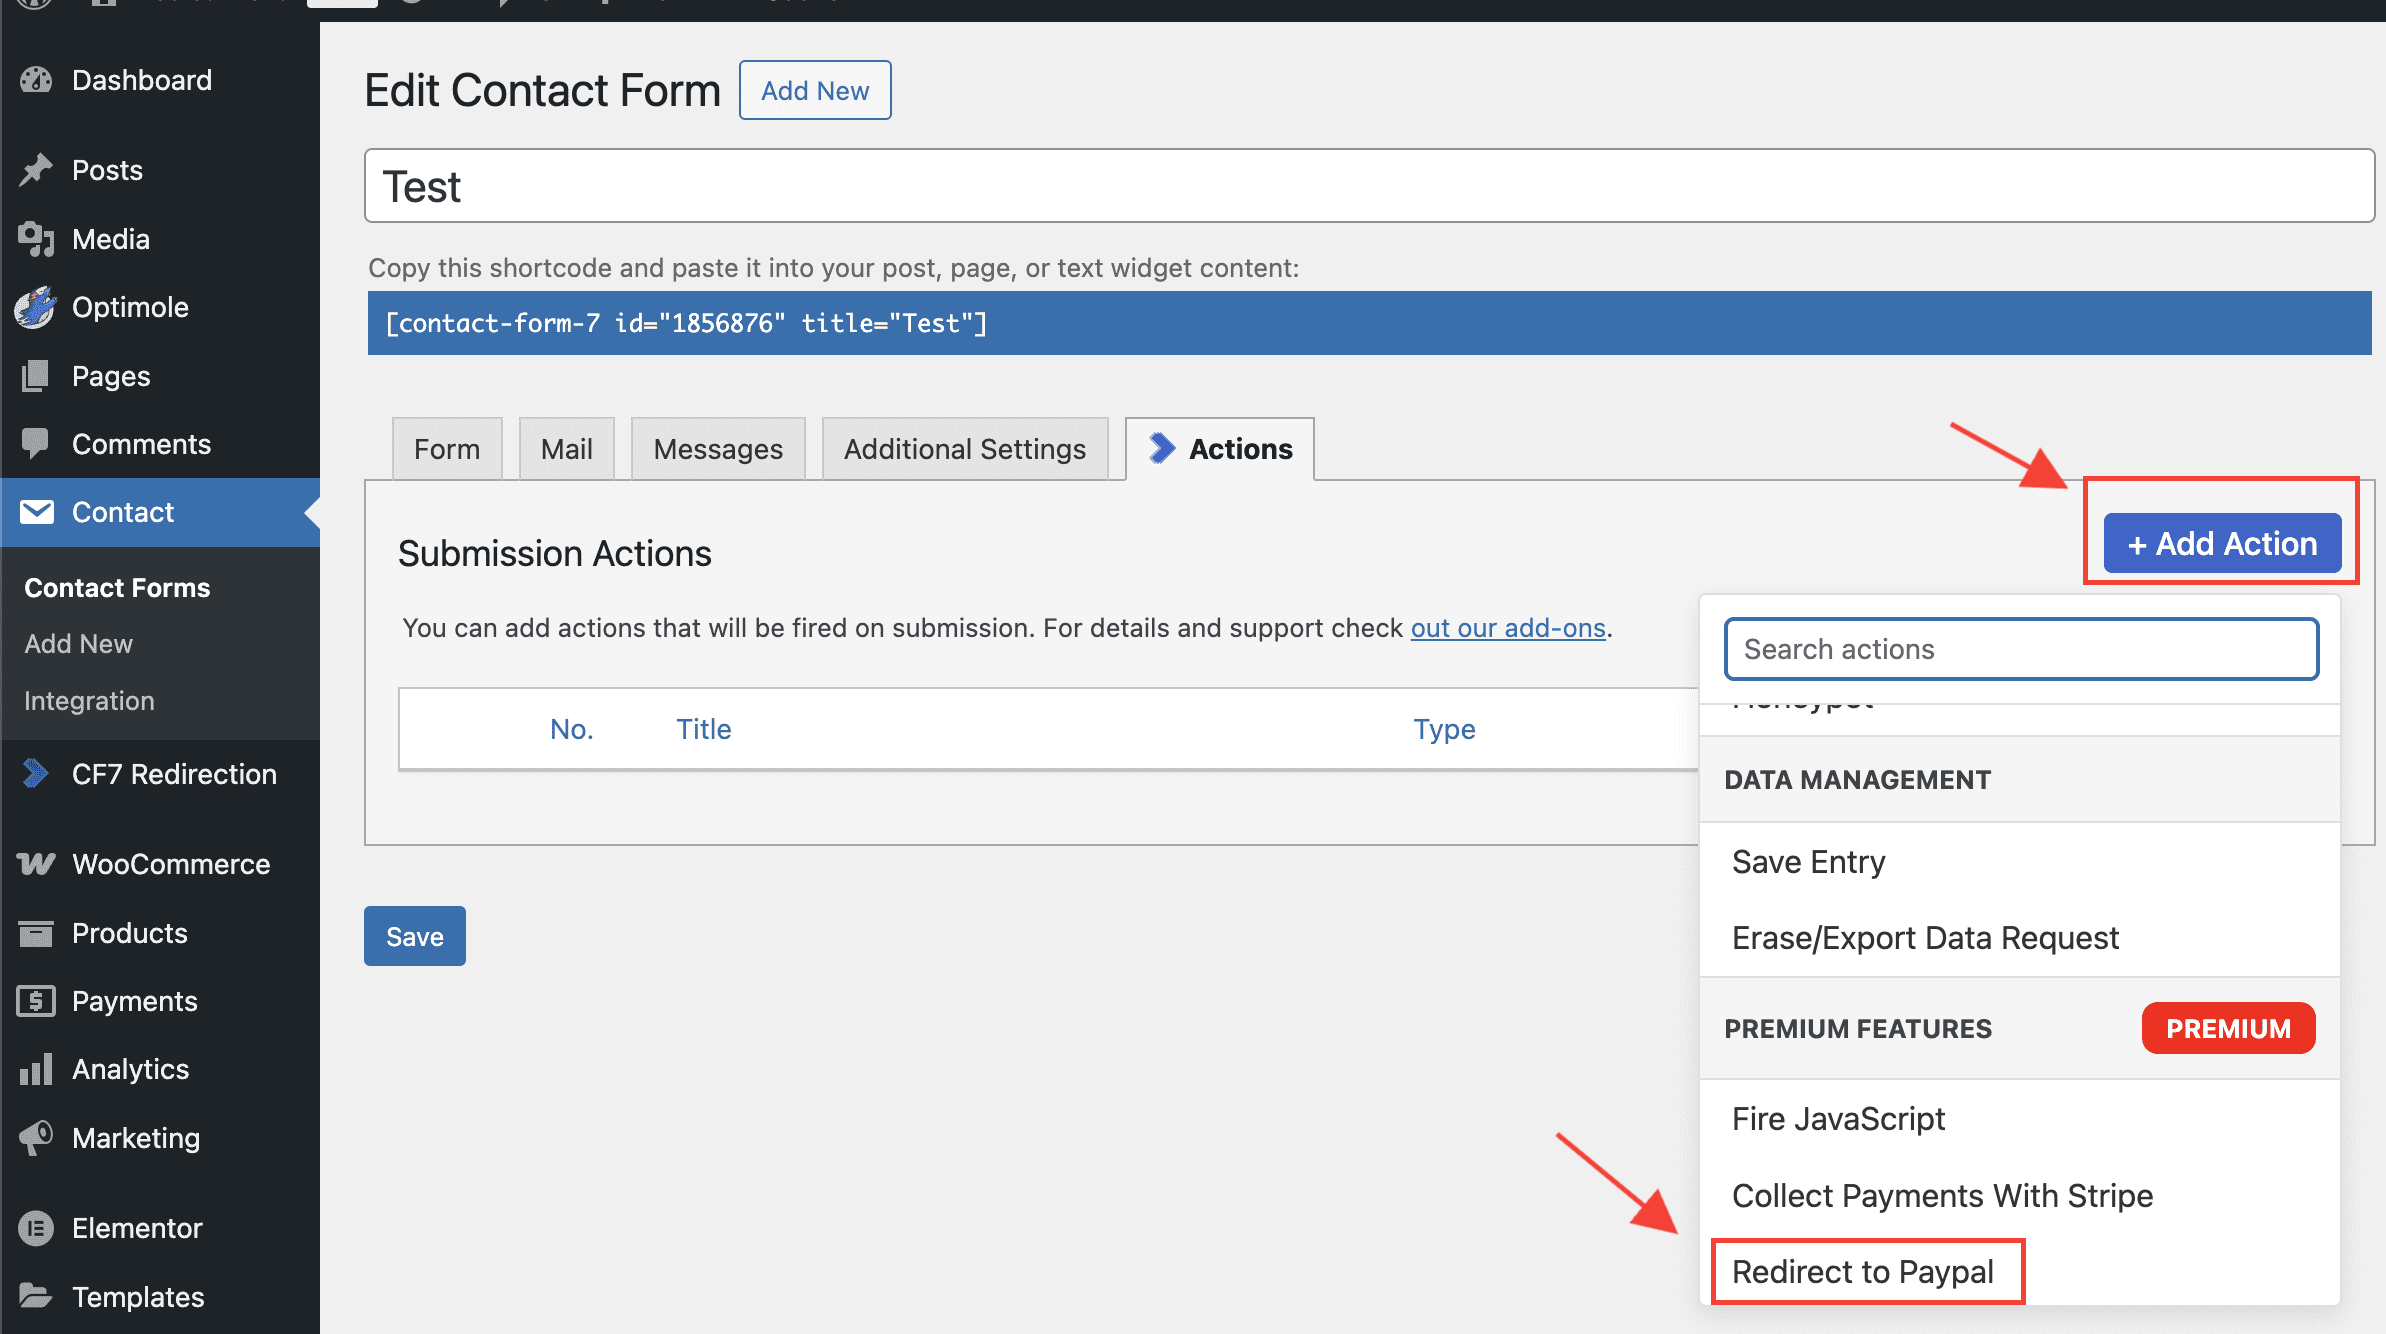The height and width of the screenshot is (1334, 2386).
Task: Click the Add New form button
Action: click(x=814, y=91)
